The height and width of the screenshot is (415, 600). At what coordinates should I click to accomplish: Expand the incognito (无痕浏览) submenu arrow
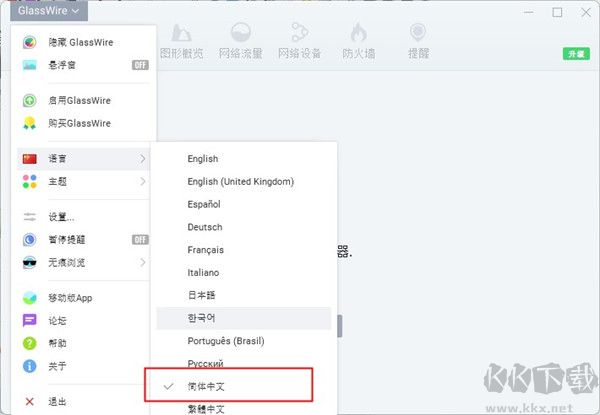pos(143,262)
